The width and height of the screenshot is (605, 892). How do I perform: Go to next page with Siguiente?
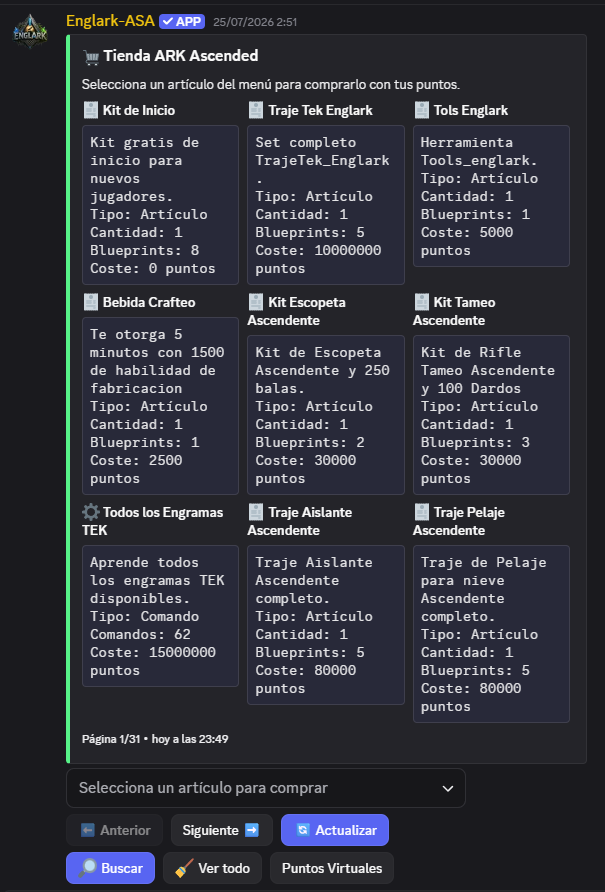pos(222,830)
